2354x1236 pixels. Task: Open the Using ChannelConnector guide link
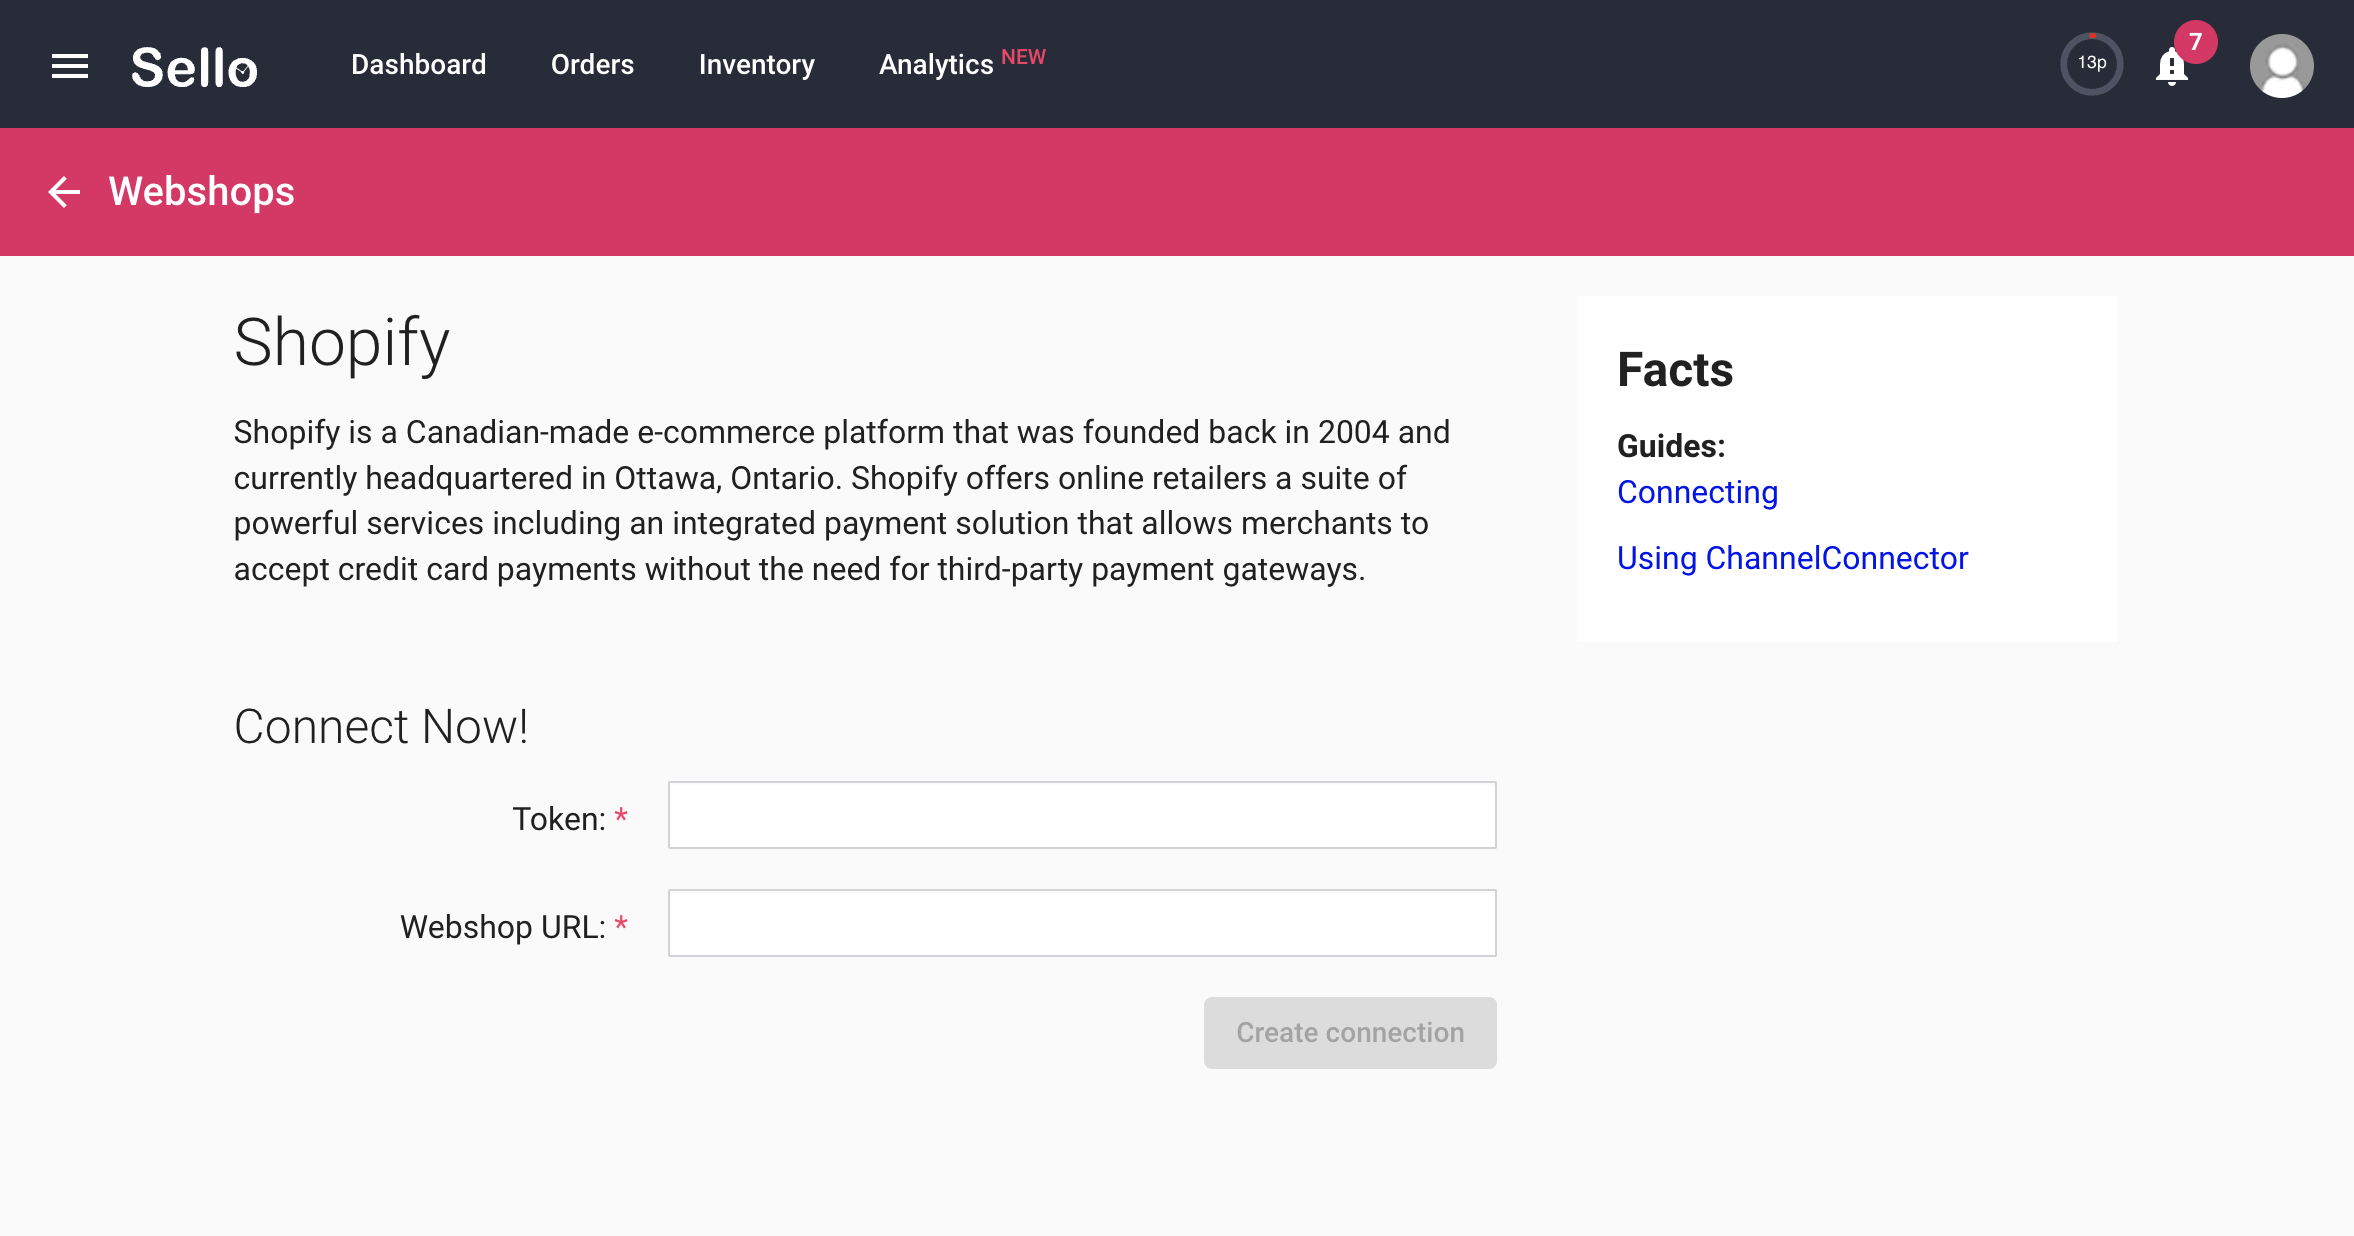pyautogui.click(x=1792, y=558)
